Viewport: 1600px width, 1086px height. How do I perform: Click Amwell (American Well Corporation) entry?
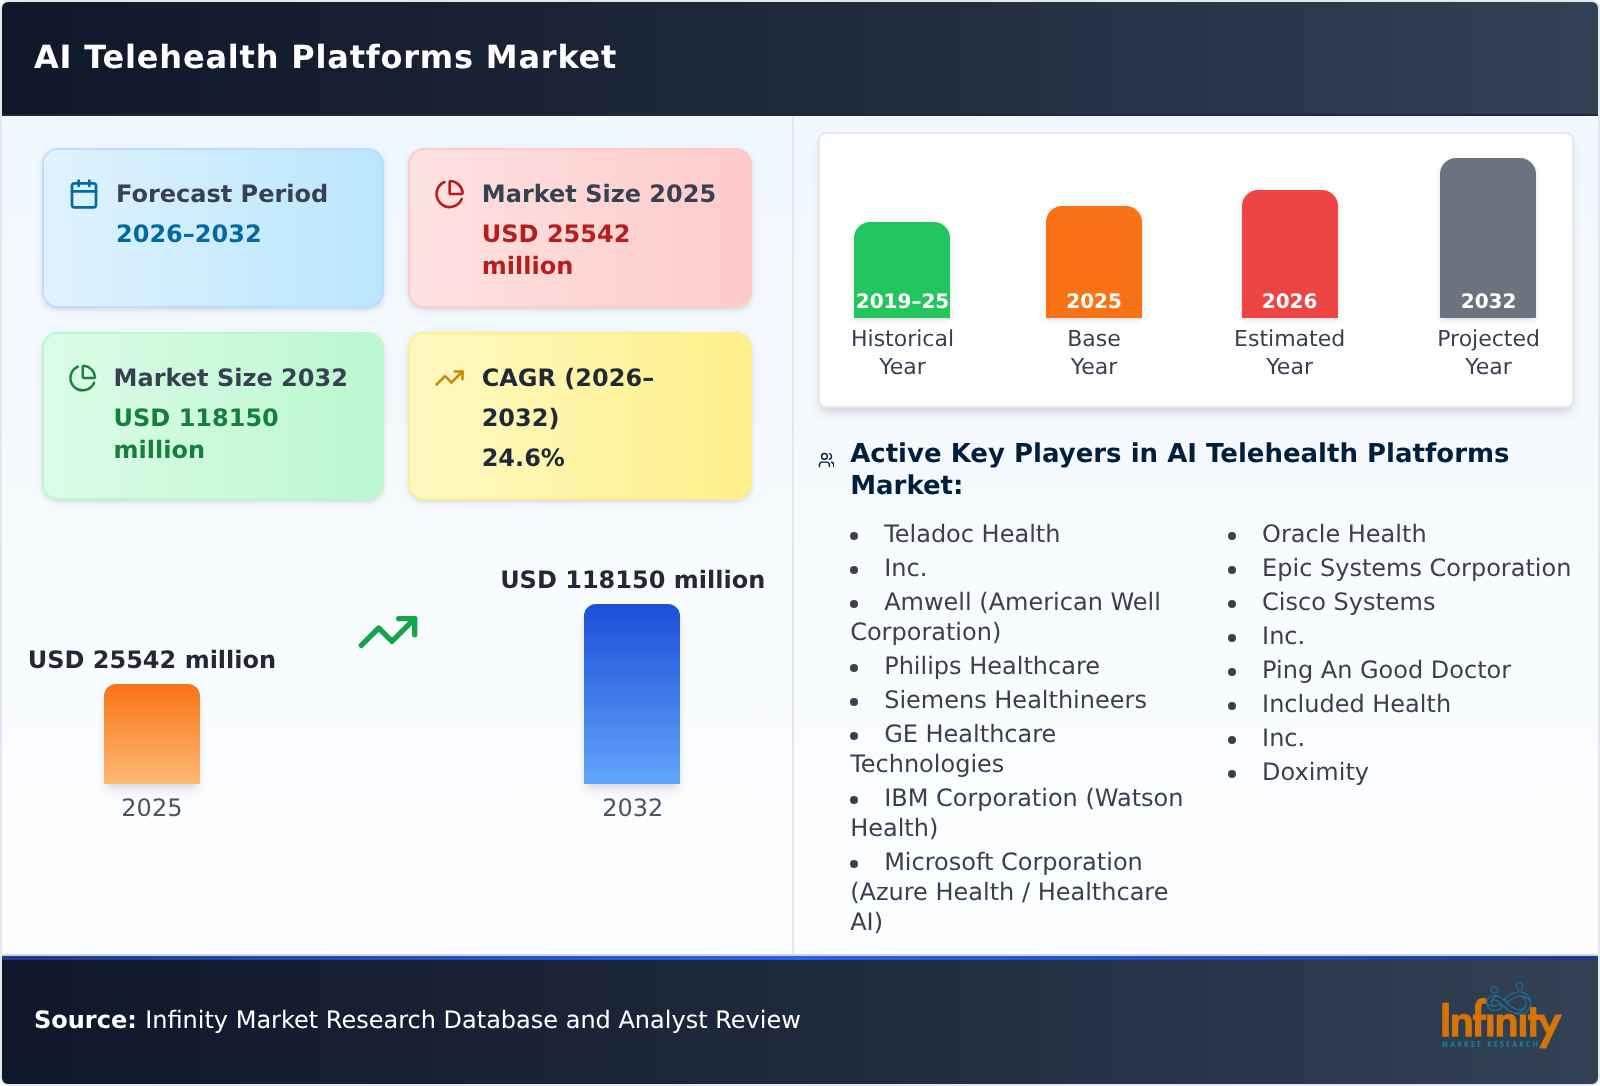[x=1005, y=617]
